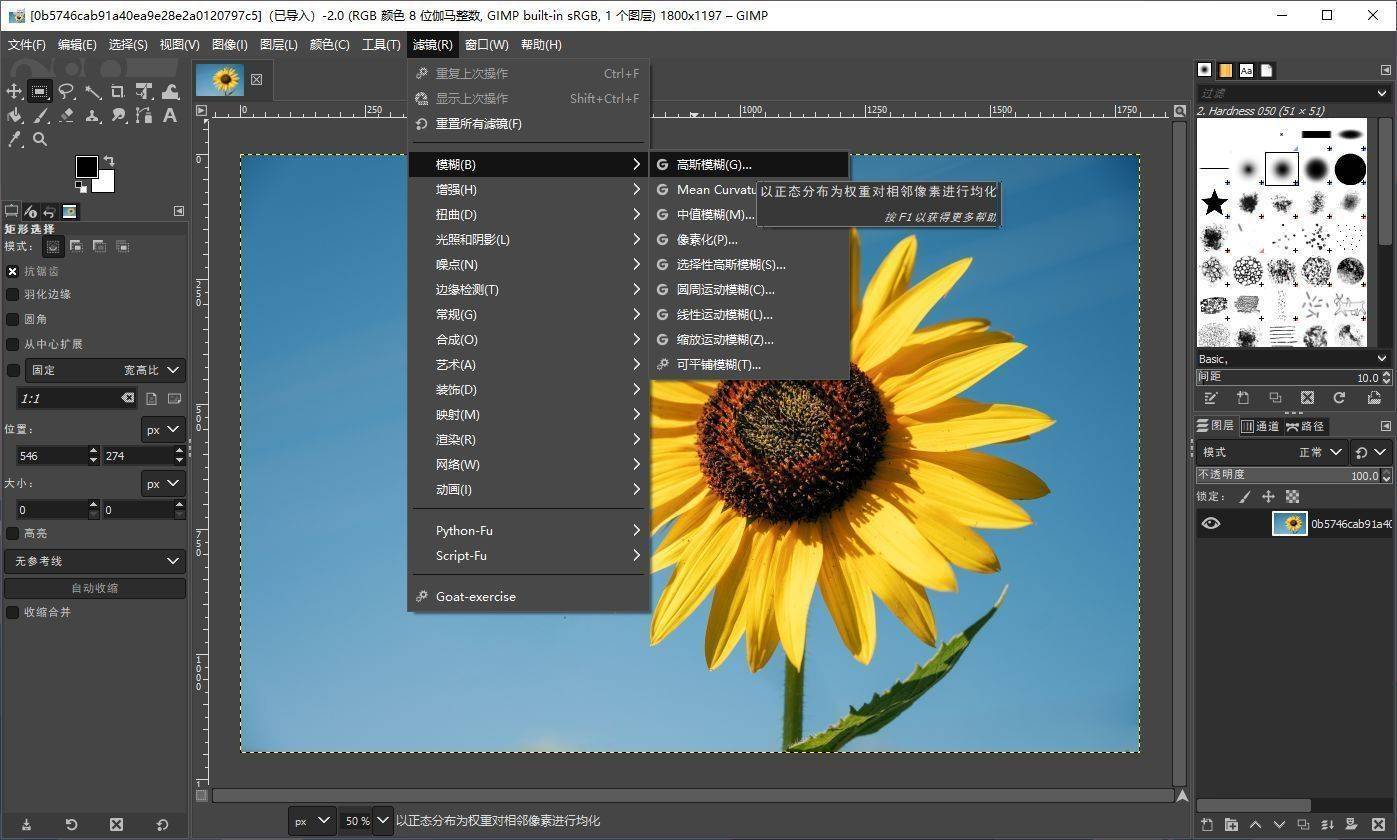Restore tool preset icon at bottom left
The height and width of the screenshot is (840, 1397).
tap(71, 825)
